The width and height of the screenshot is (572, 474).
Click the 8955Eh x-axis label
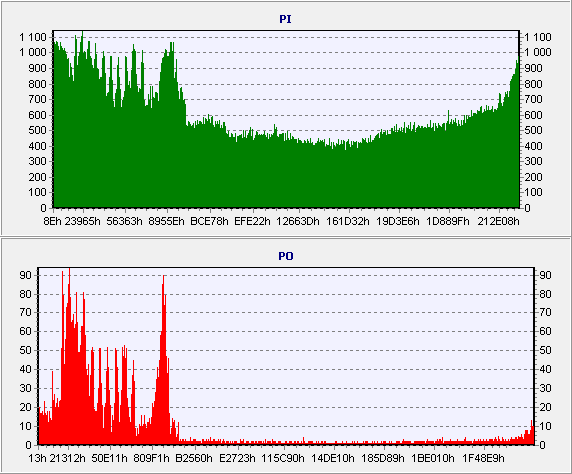(167, 221)
